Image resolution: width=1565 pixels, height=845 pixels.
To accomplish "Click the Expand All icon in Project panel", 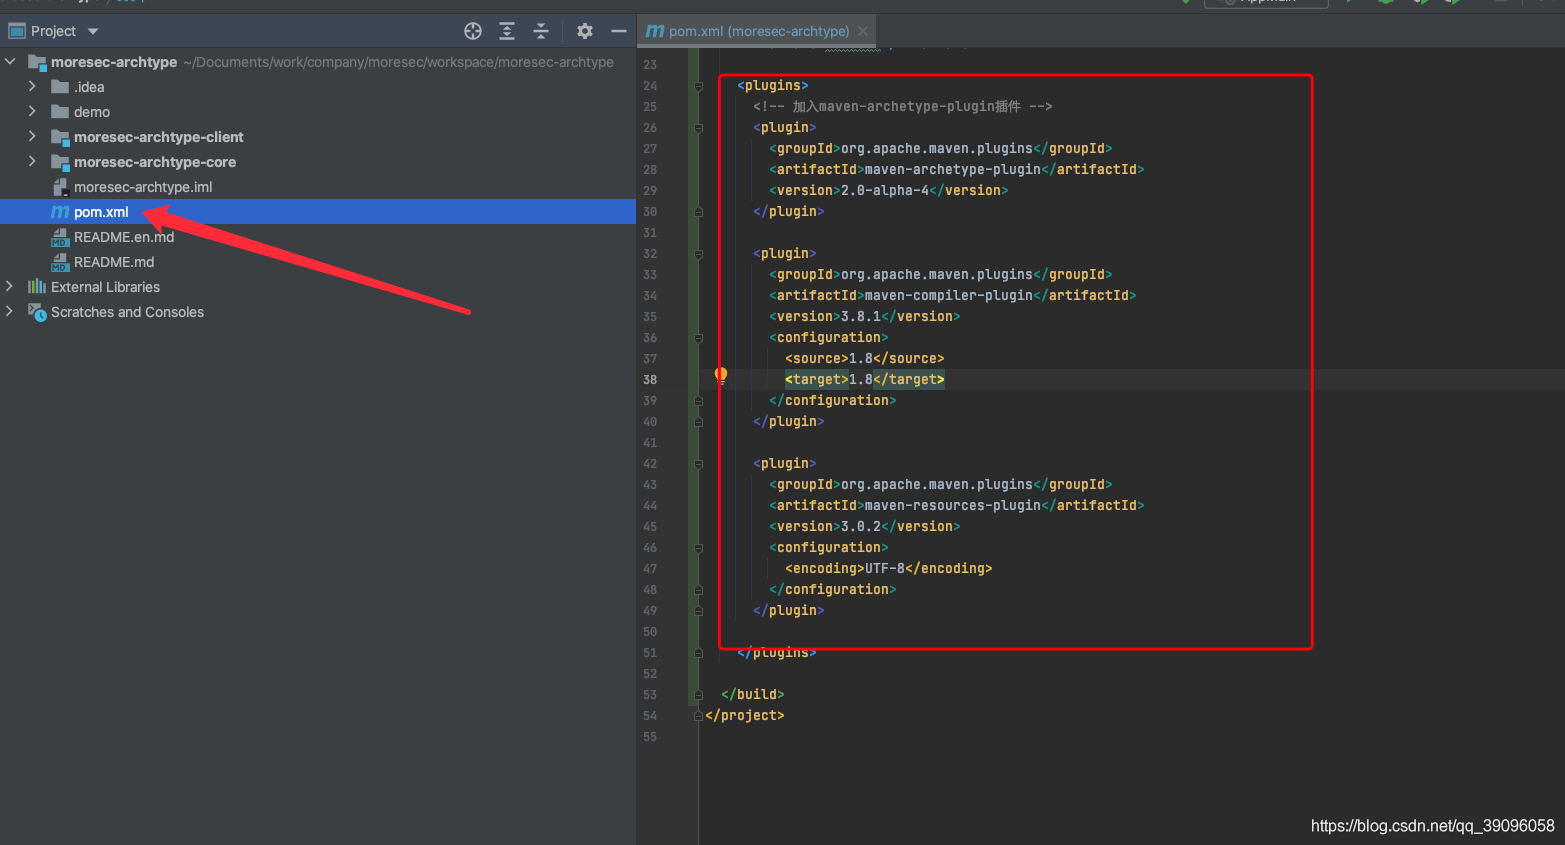I will click(x=507, y=31).
